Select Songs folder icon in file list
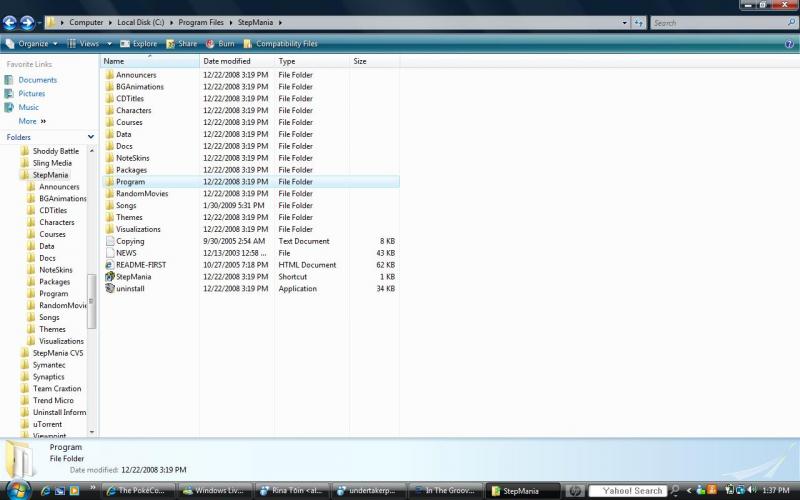Screen dimensions: 800x500 [110, 206]
